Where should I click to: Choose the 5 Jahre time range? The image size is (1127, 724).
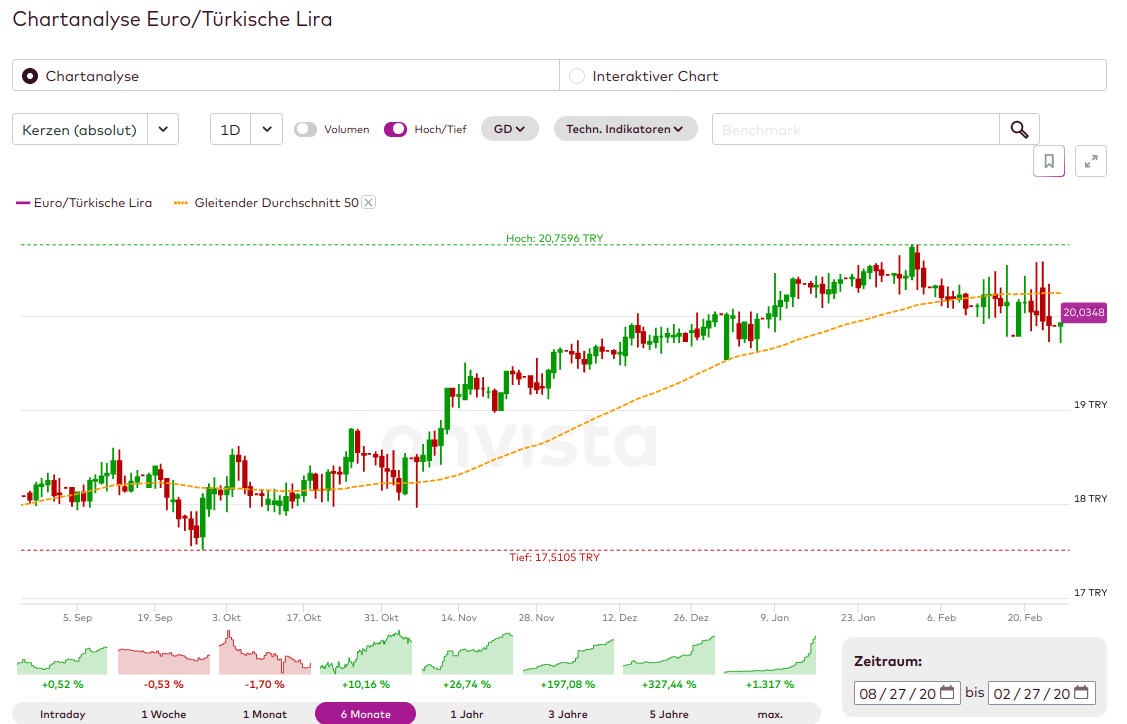(668, 714)
